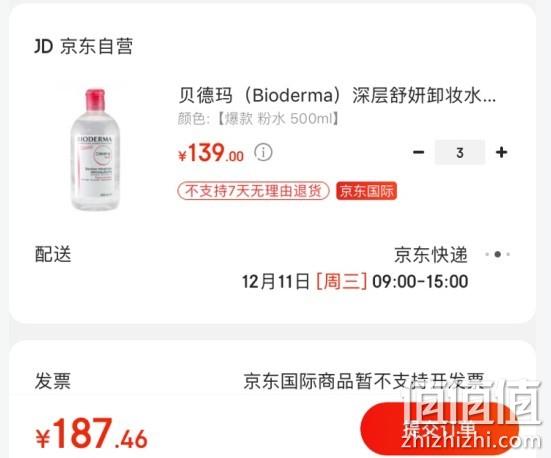Open delivery options via three-dot icon
Viewport: 551px width, 458px height.
point(498,254)
